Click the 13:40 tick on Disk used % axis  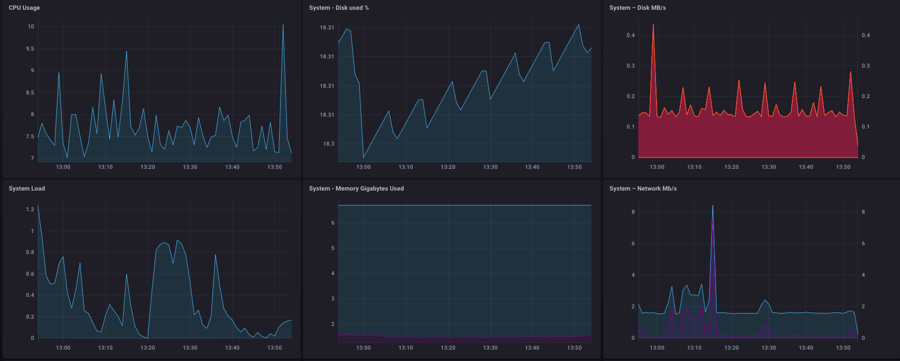(x=532, y=167)
